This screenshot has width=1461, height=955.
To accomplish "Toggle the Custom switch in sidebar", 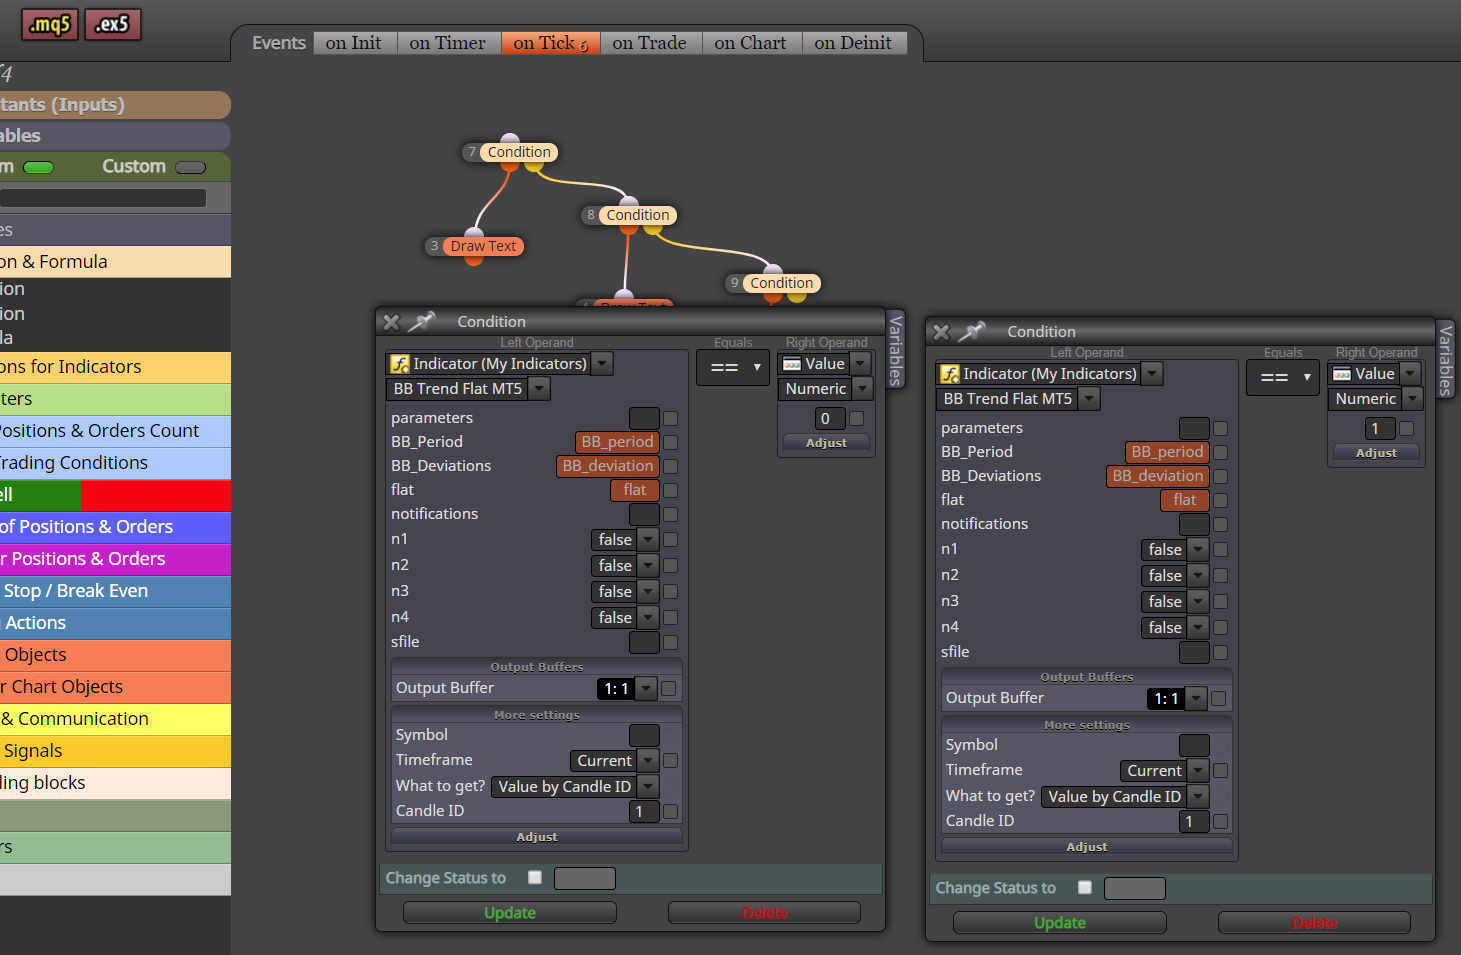I will tap(191, 167).
